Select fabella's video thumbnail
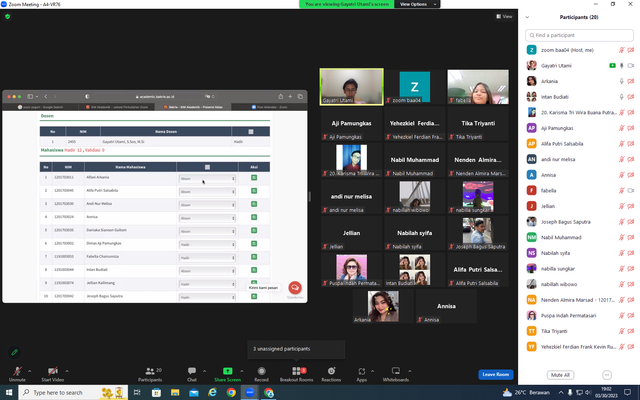The image size is (640, 400). (478, 87)
